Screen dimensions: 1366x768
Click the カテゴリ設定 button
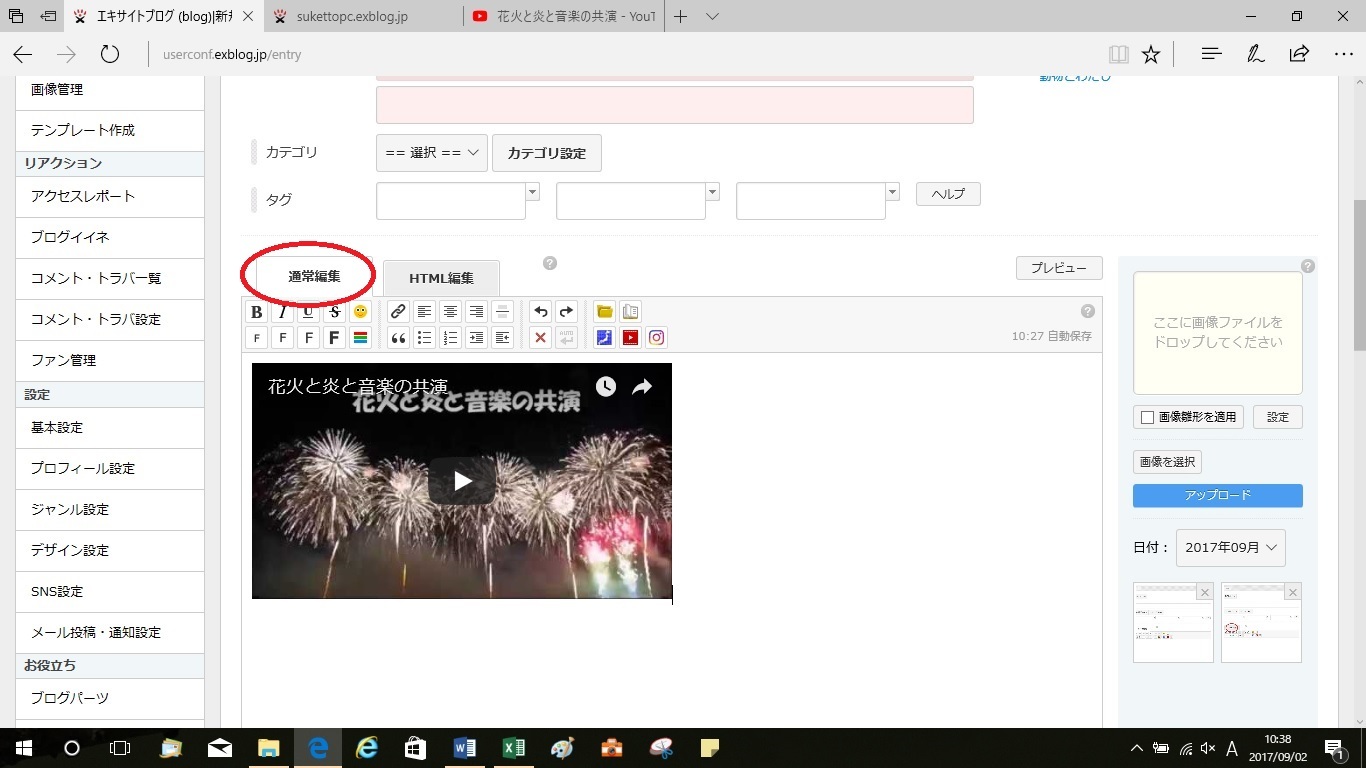tap(546, 153)
